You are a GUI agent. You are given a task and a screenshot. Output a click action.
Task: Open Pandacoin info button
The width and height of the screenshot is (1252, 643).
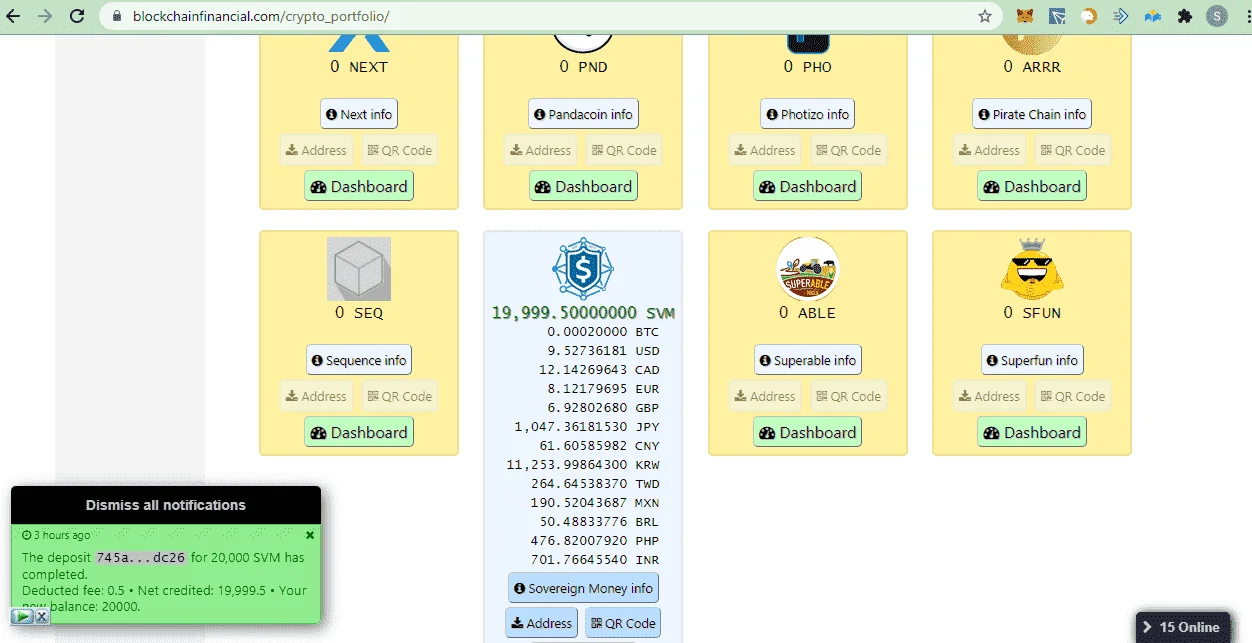click(583, 114)
